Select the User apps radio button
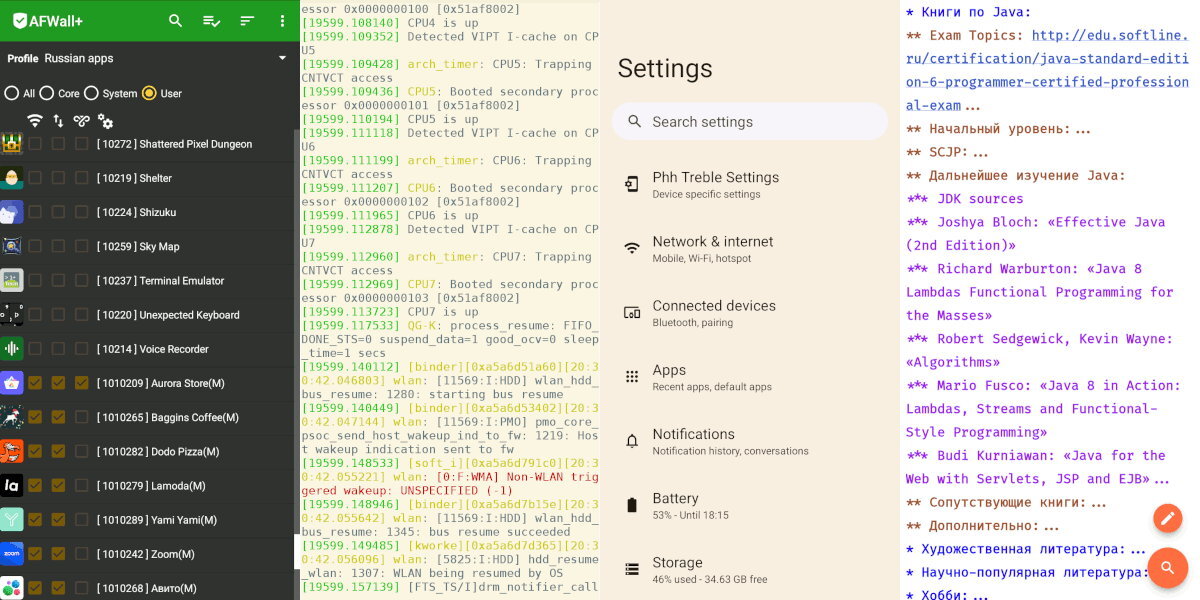Viewport: 1200px width, 600px height. point(149,93)
